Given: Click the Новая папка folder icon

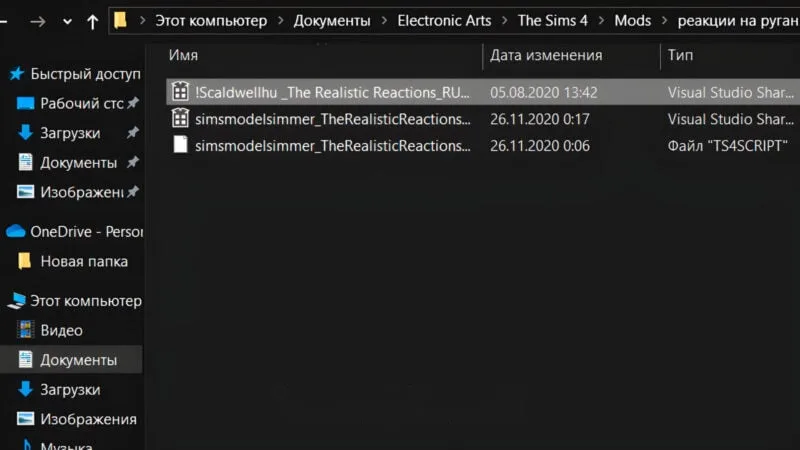Looking at the screenshot, I should 24,261.
